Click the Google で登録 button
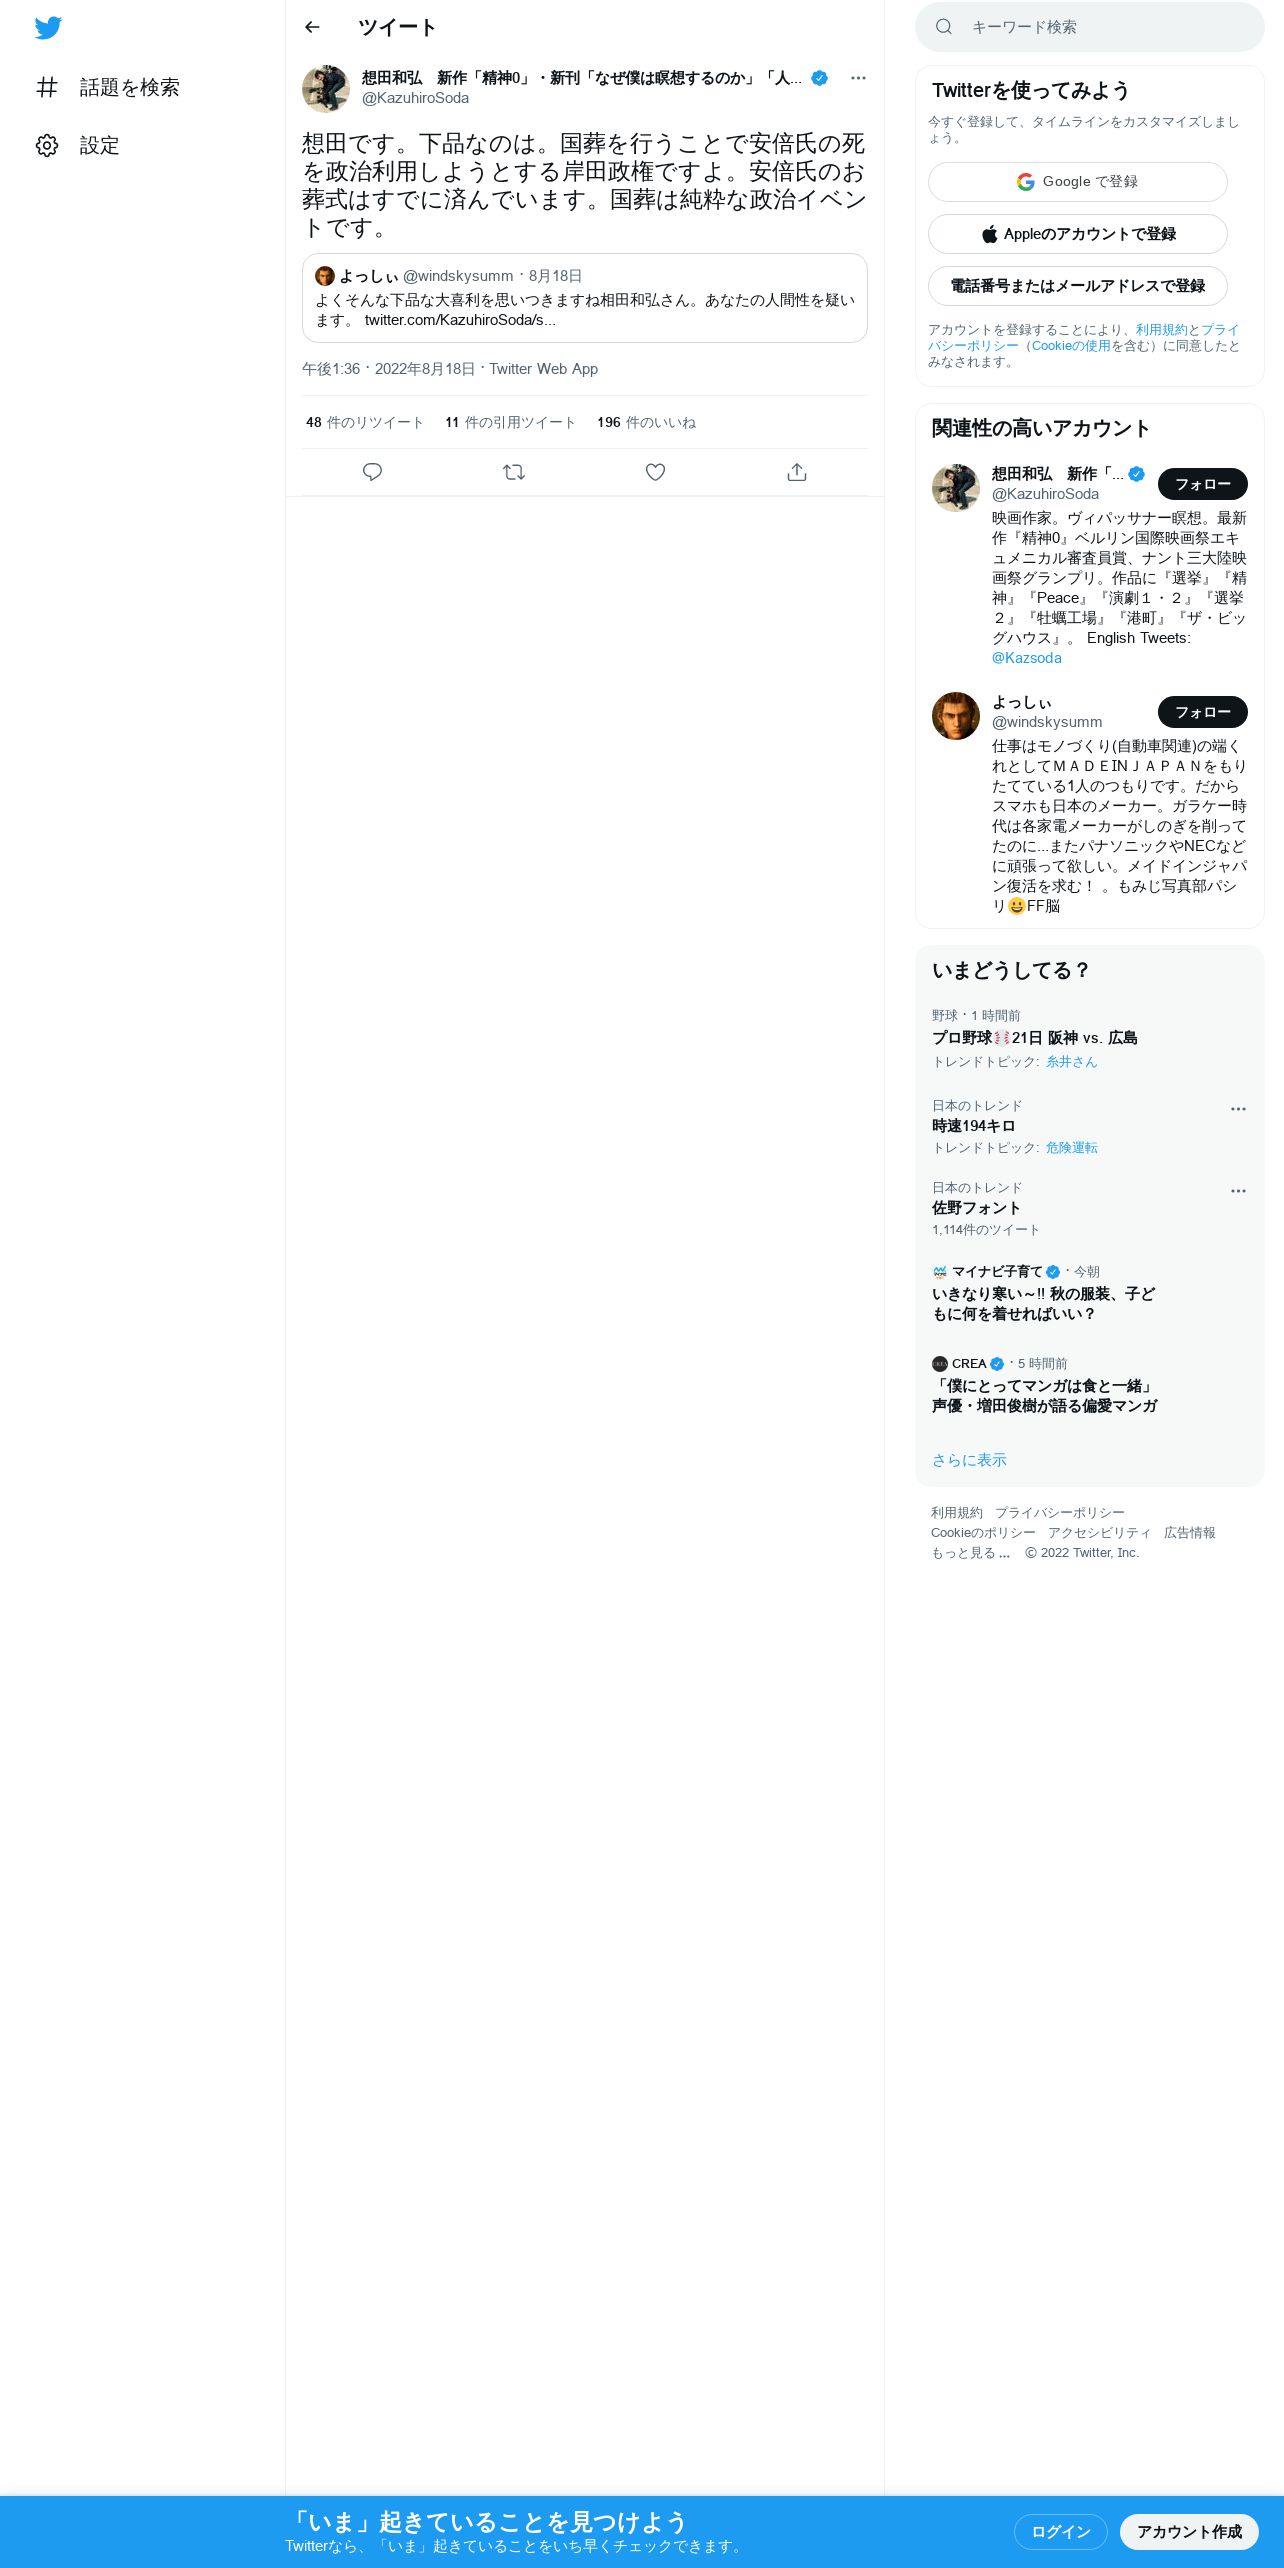Image resolution: width=1284 pixels, height=2568 pixels. pyautogui.click(x=1078, y=182)
